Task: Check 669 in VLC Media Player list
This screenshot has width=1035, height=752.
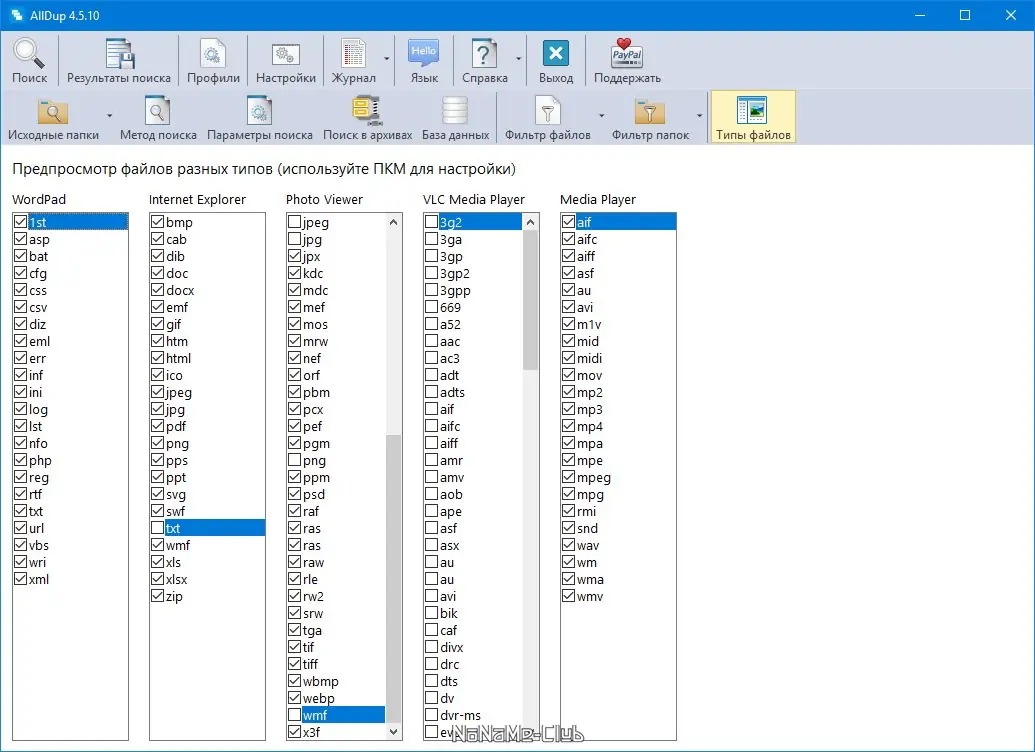Action: tap(432, 307)
